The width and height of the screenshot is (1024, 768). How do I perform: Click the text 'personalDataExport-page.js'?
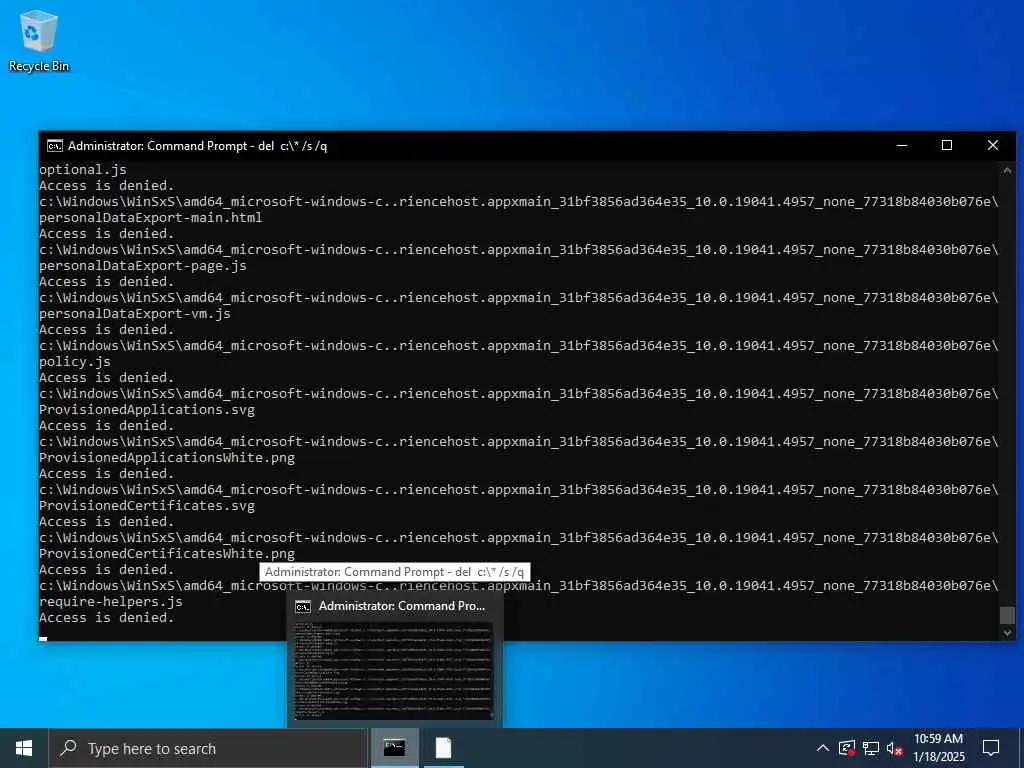[143, 266]
